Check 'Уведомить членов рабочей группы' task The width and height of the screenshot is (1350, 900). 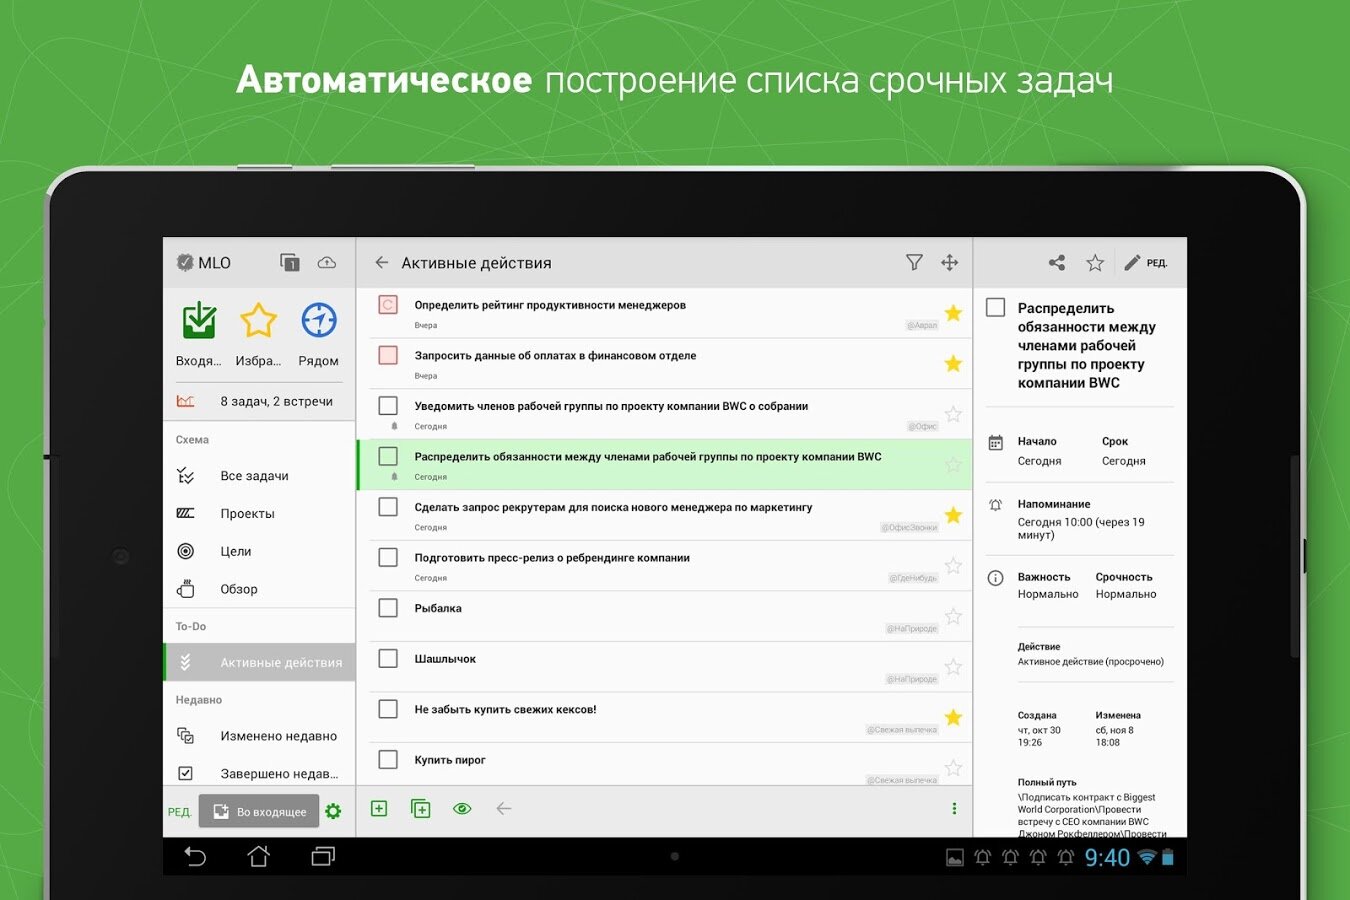tap(388, 406)
